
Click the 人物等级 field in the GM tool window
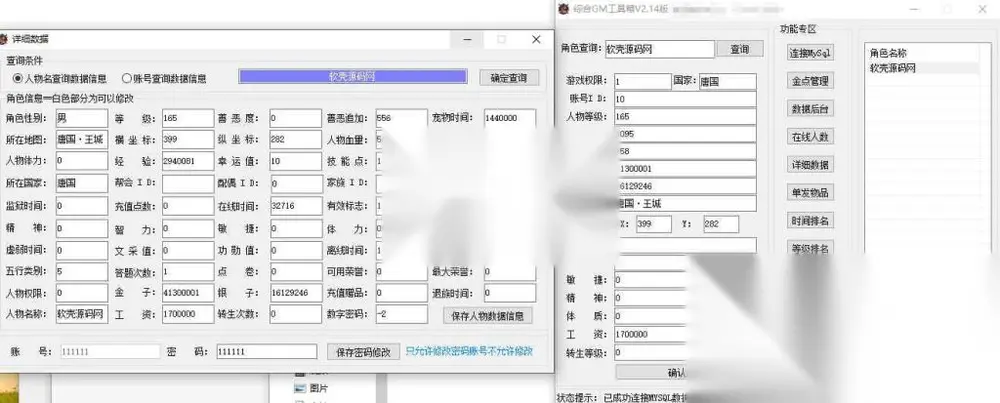coord(685,117)
